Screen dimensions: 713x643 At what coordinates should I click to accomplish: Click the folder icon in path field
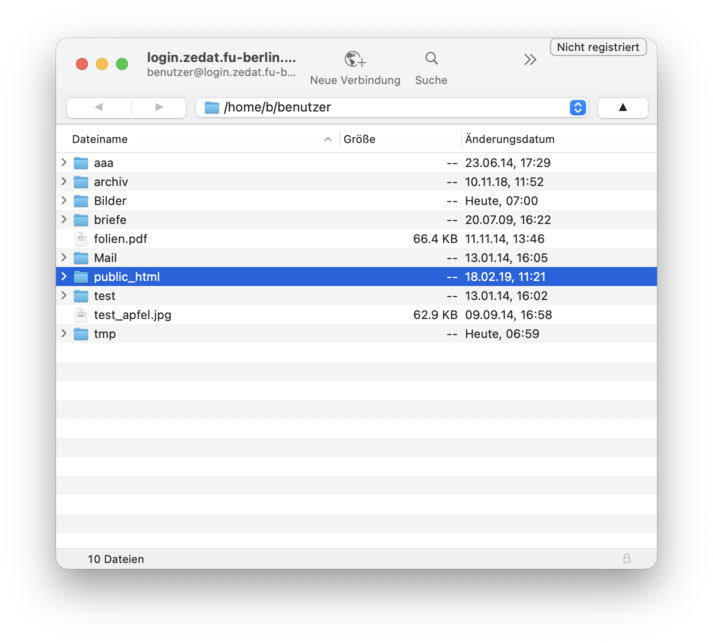(212, 108)
